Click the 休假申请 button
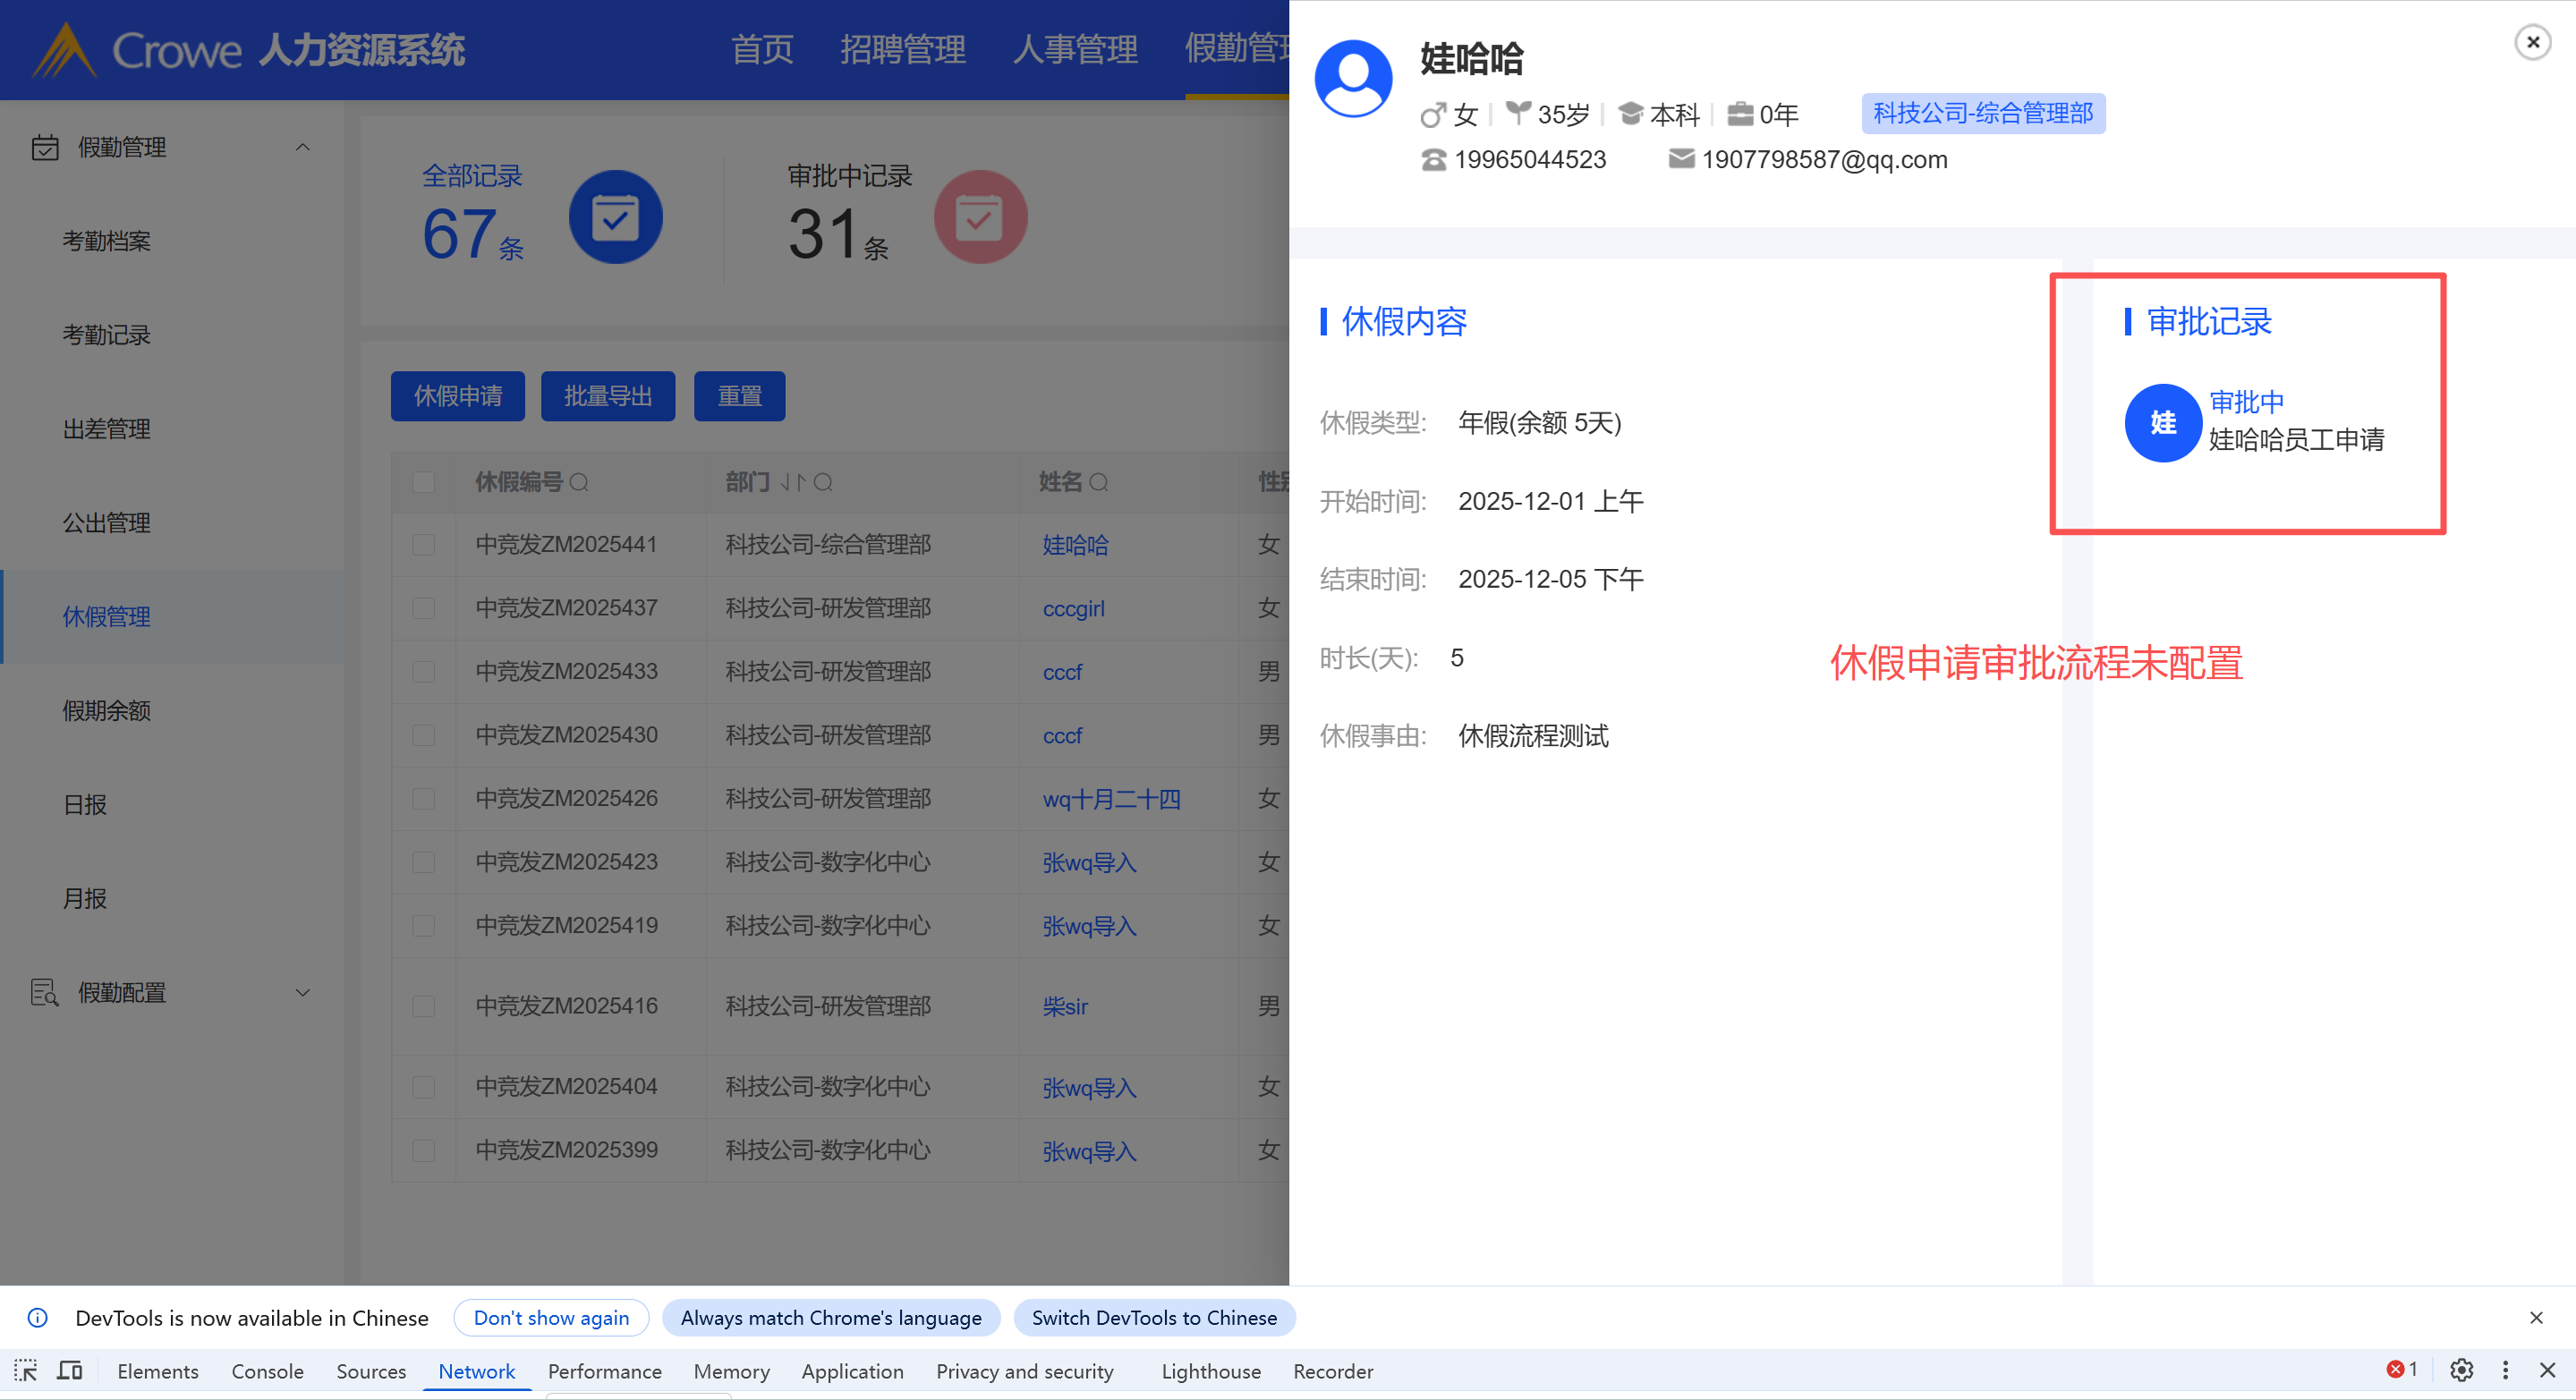 (458, 396)
